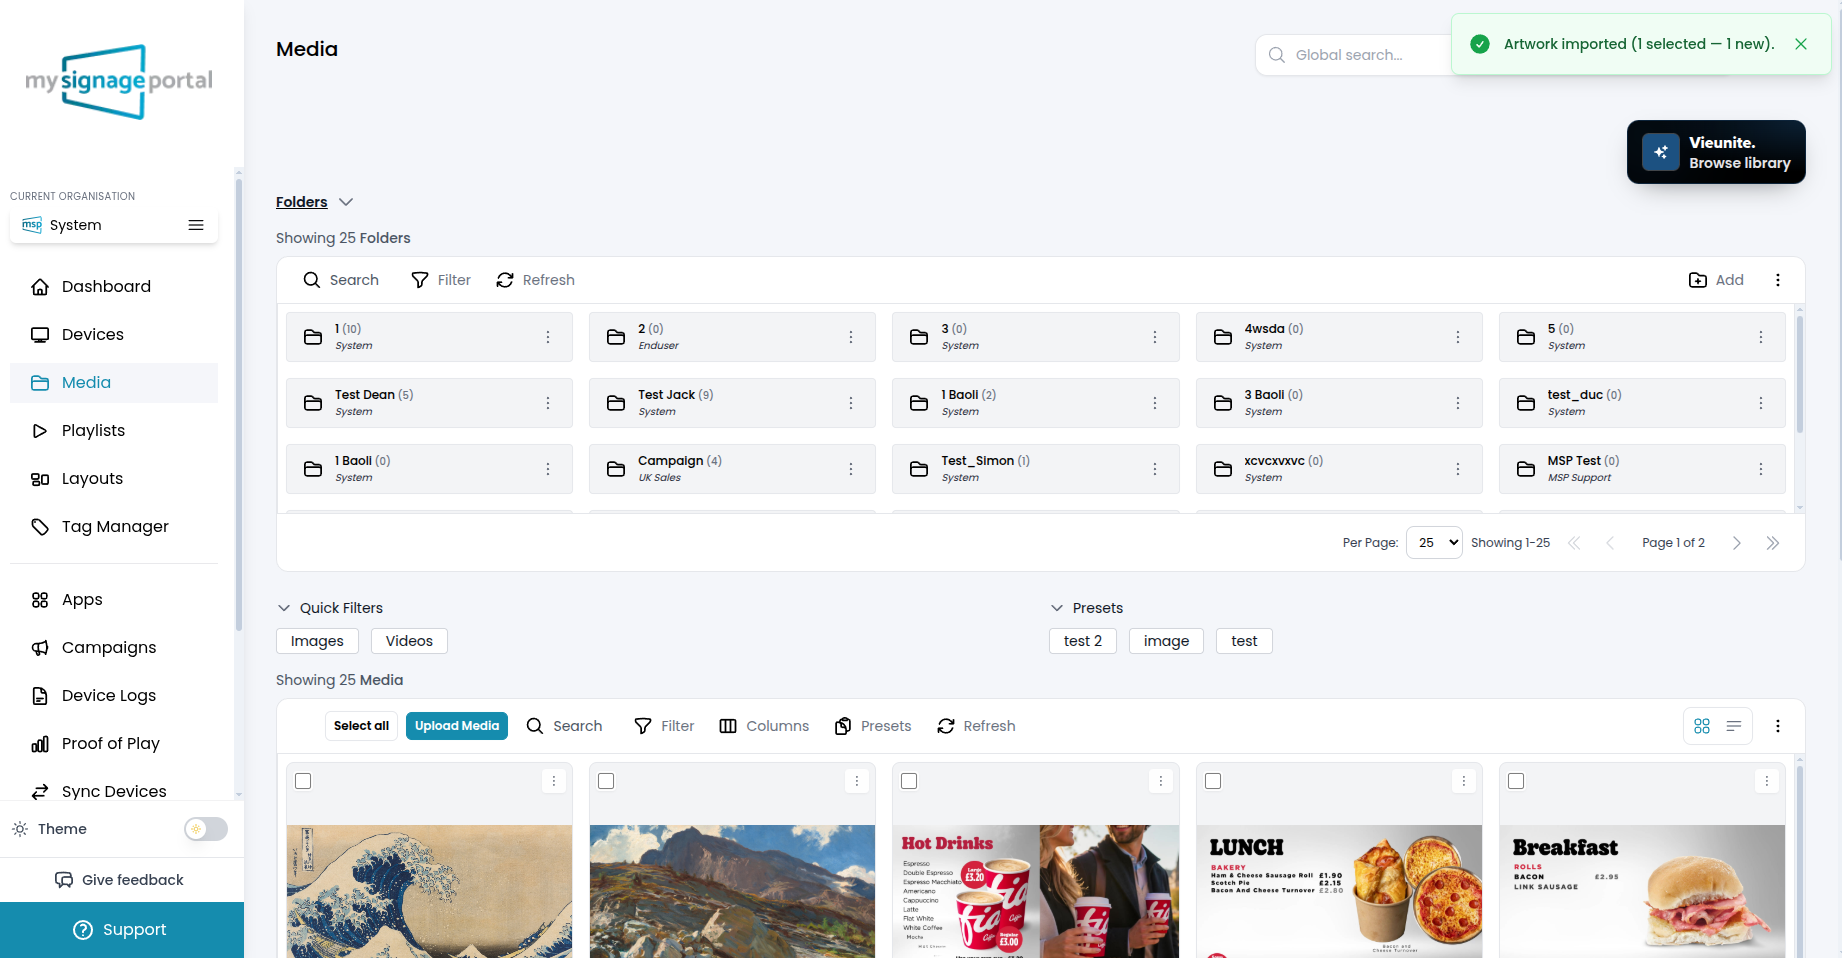Refresh the media list

coord(976,726)
